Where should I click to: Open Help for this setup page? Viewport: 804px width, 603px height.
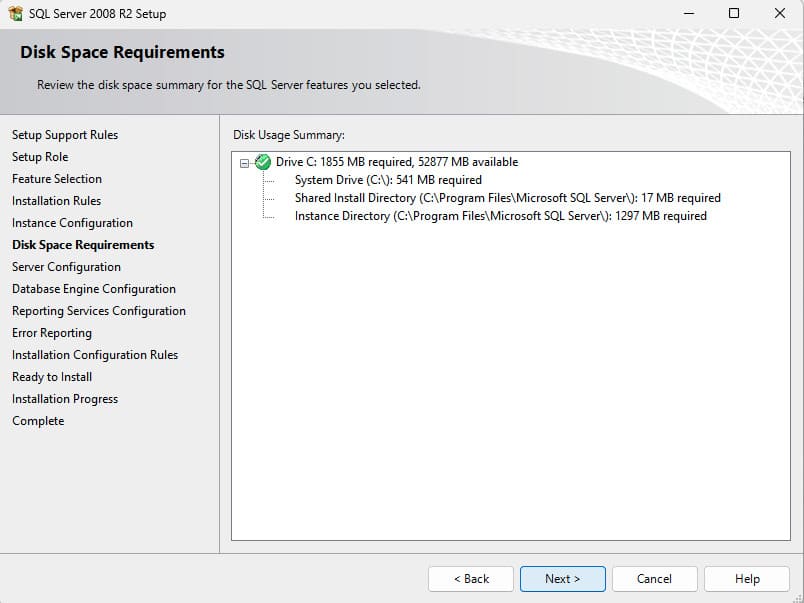click(746, 579)
